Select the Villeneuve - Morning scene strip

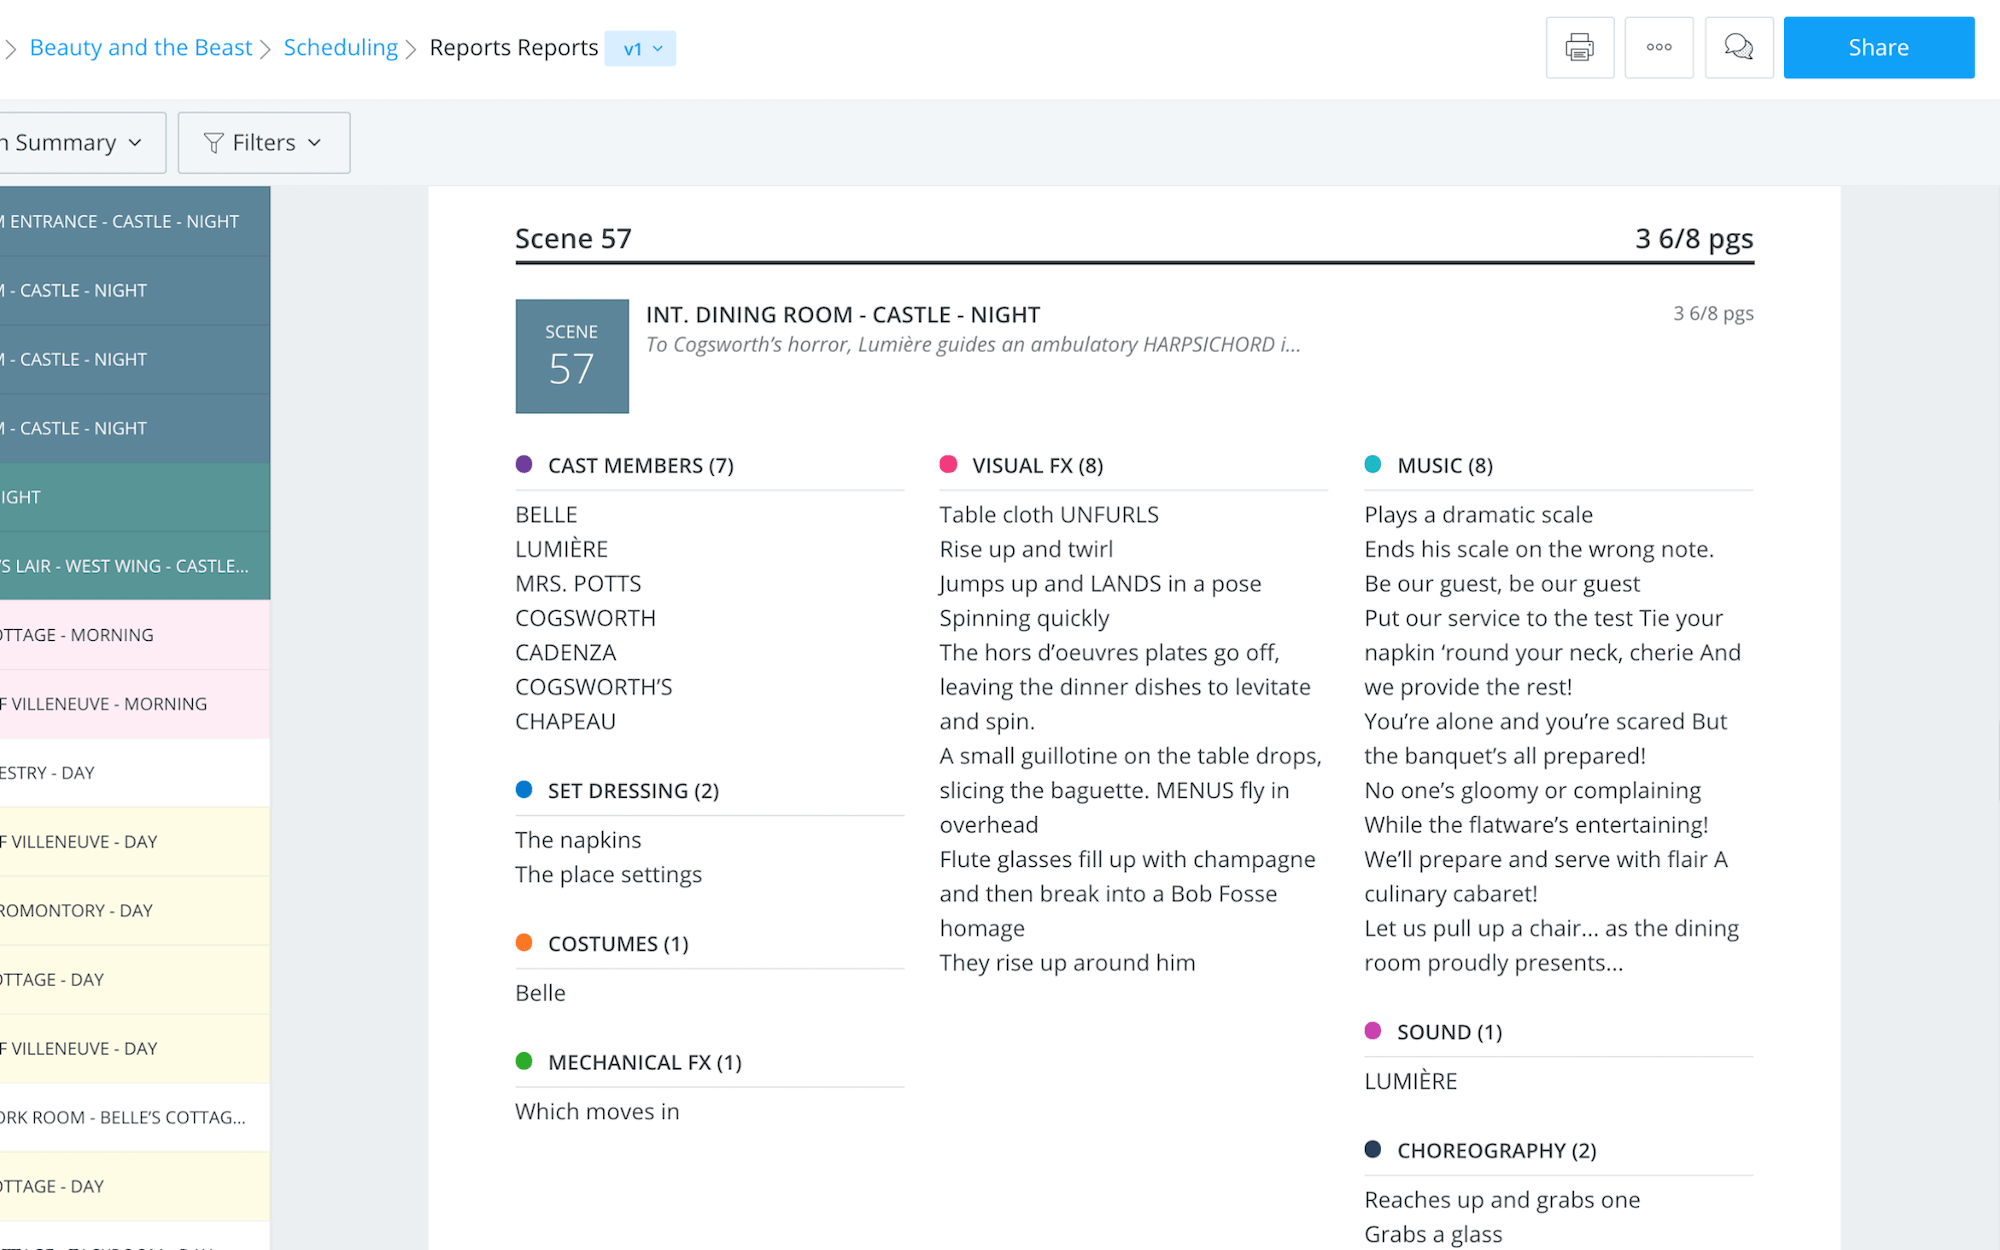(134, 704)
